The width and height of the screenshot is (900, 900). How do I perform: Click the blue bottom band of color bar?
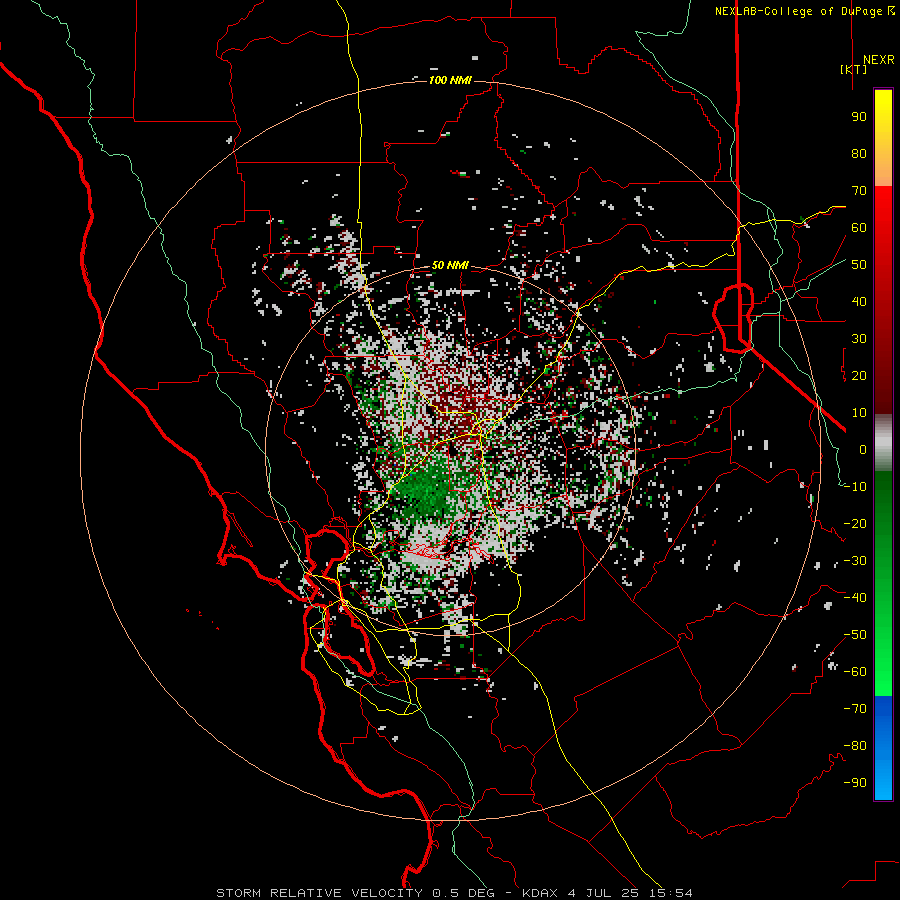883,748
